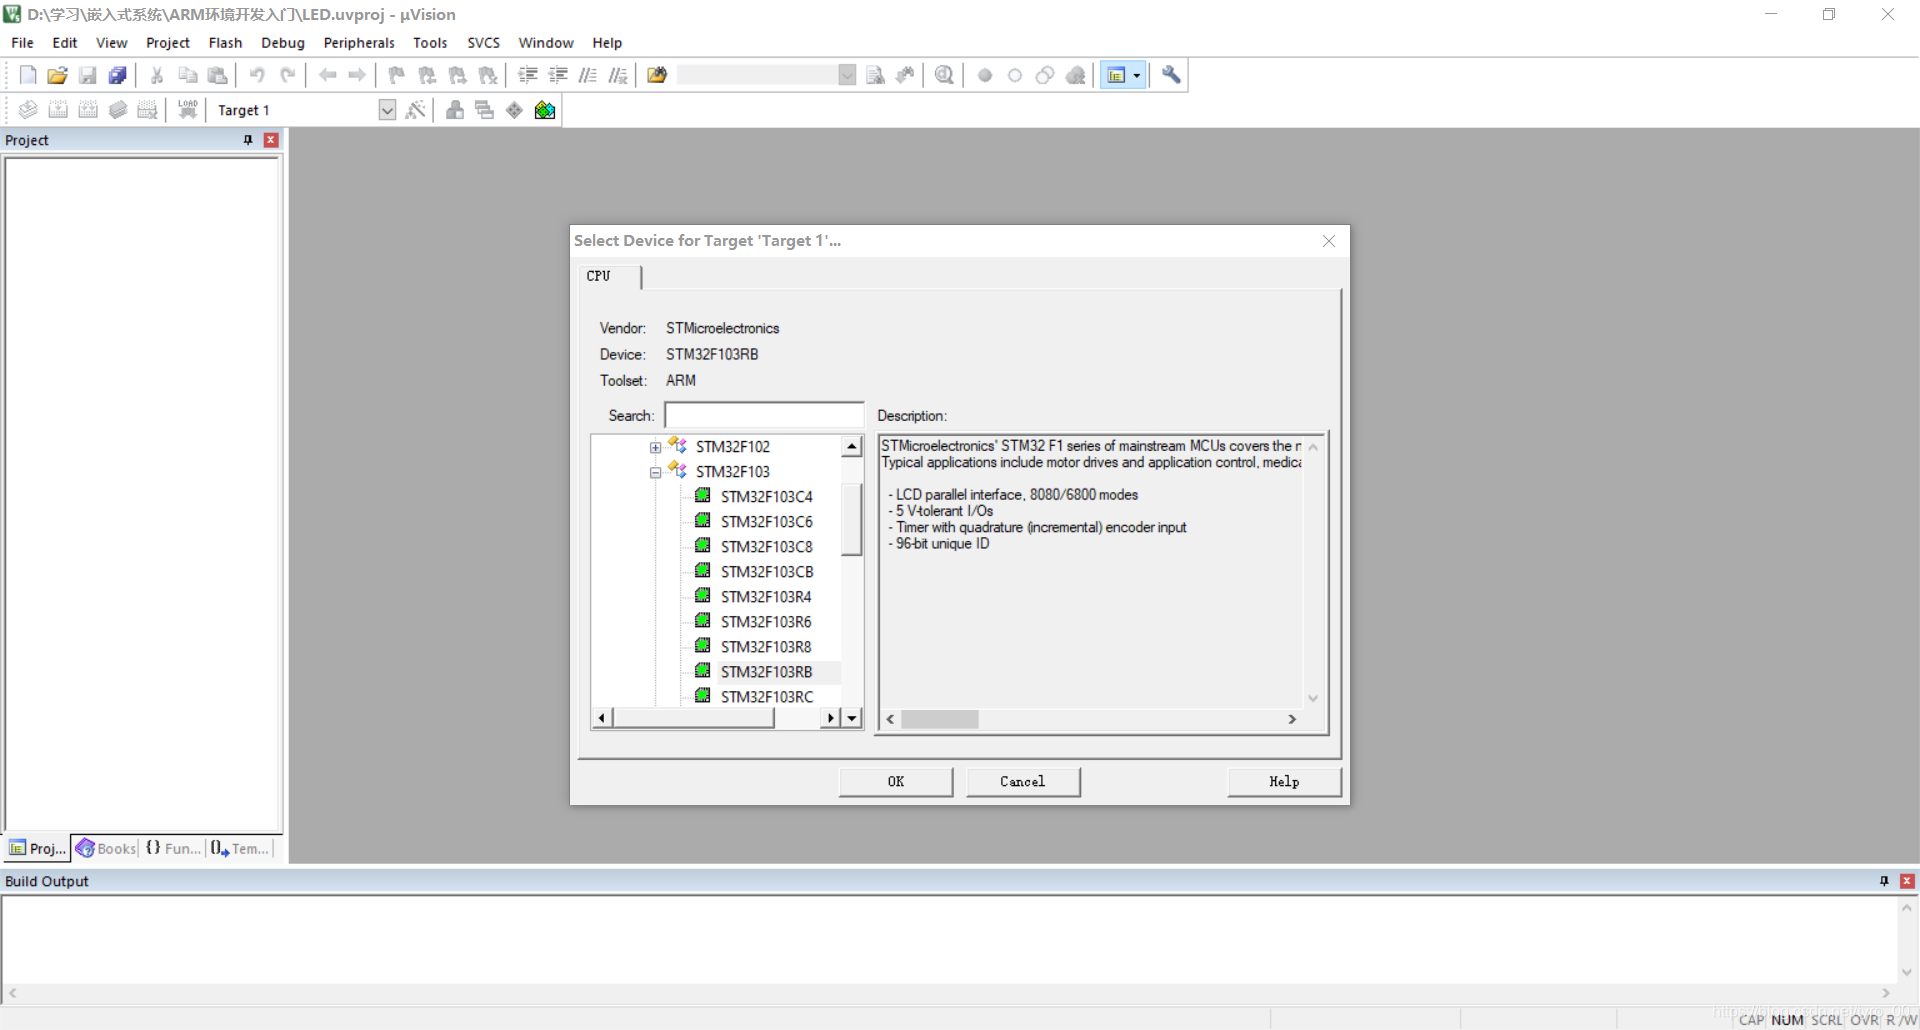Switch to the Books tab
The image size is (1920, 1030).
coord(107,848)
